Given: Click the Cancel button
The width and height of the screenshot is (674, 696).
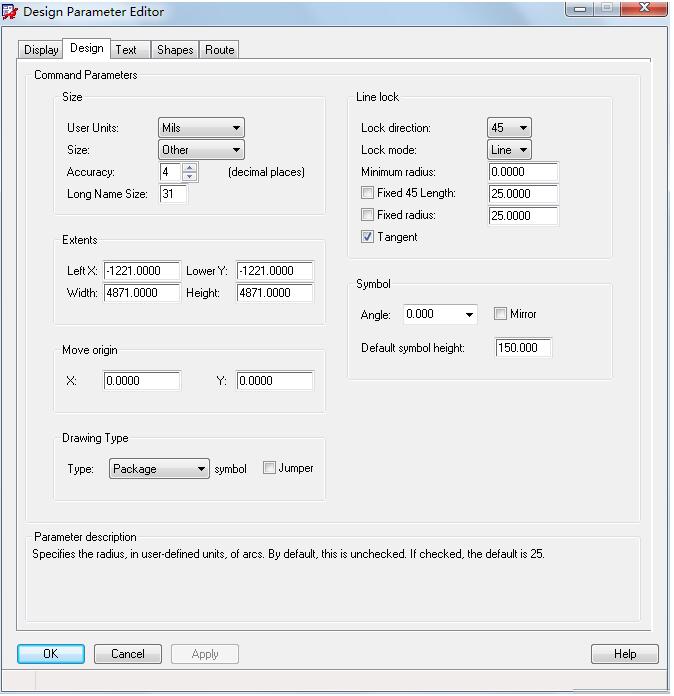Looking at the screenshot, I should click(x=128, y=654).
